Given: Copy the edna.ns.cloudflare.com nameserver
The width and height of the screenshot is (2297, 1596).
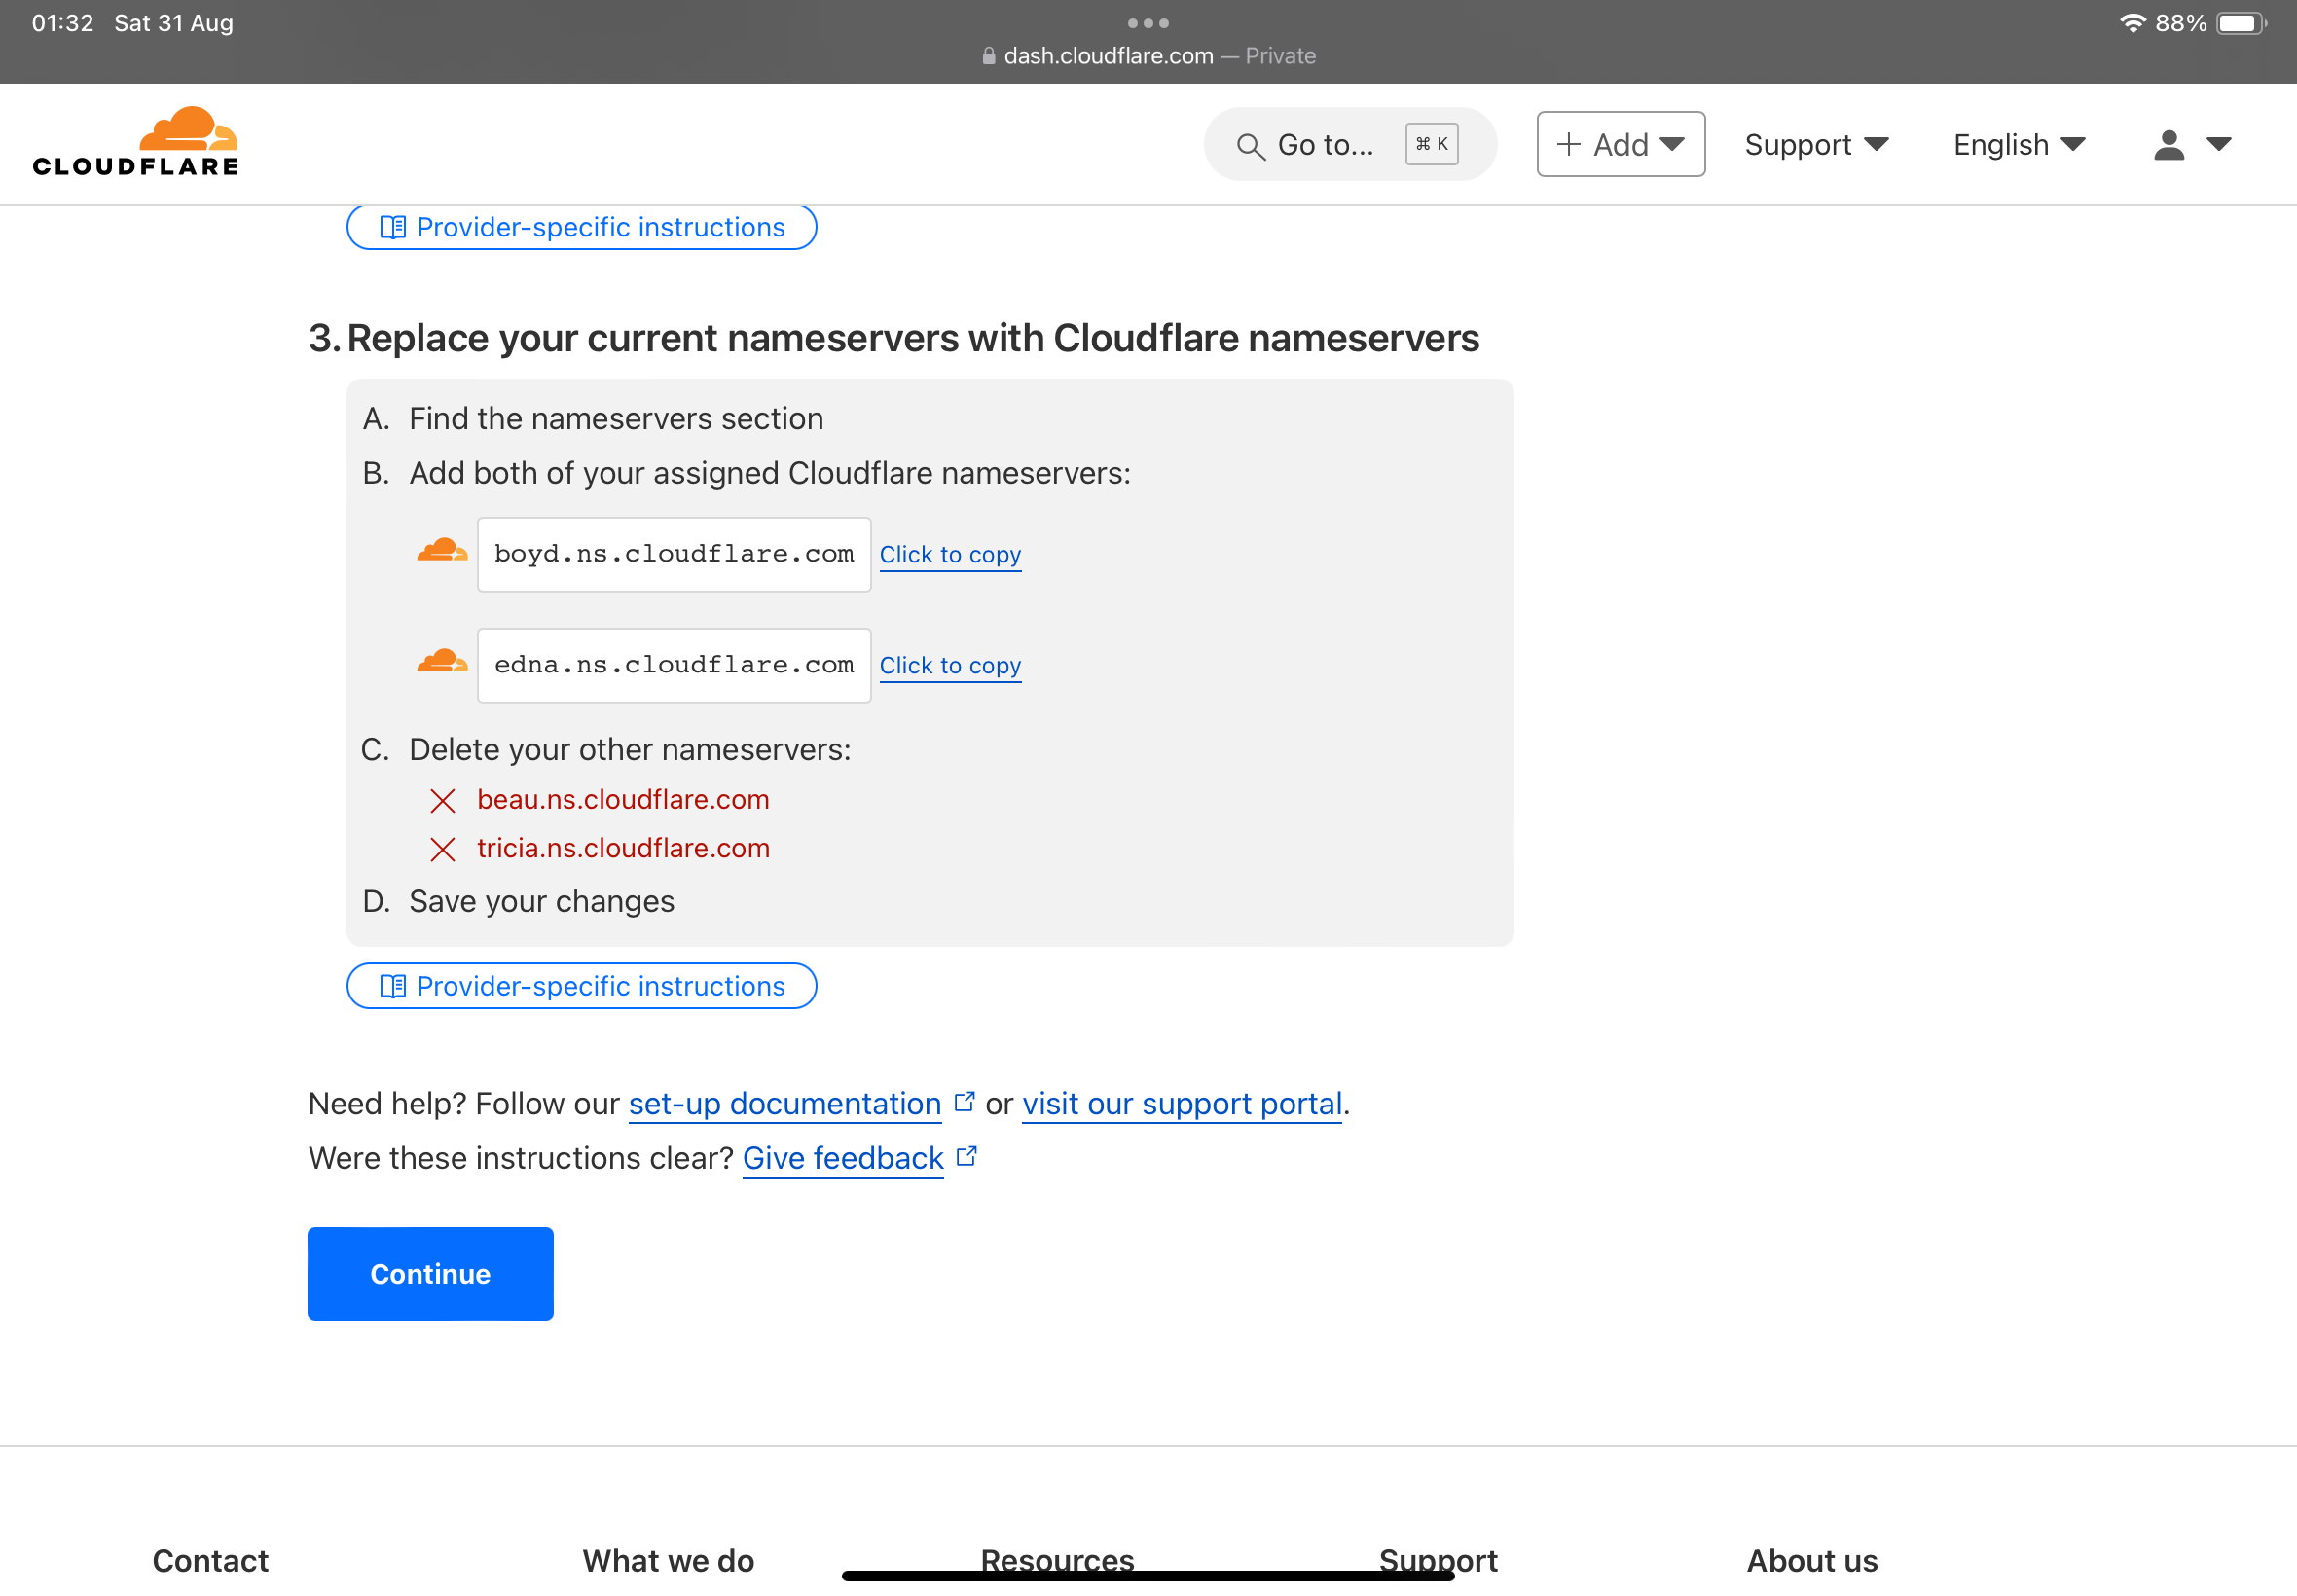Looking at the screenshot, I should click(950, 666).
